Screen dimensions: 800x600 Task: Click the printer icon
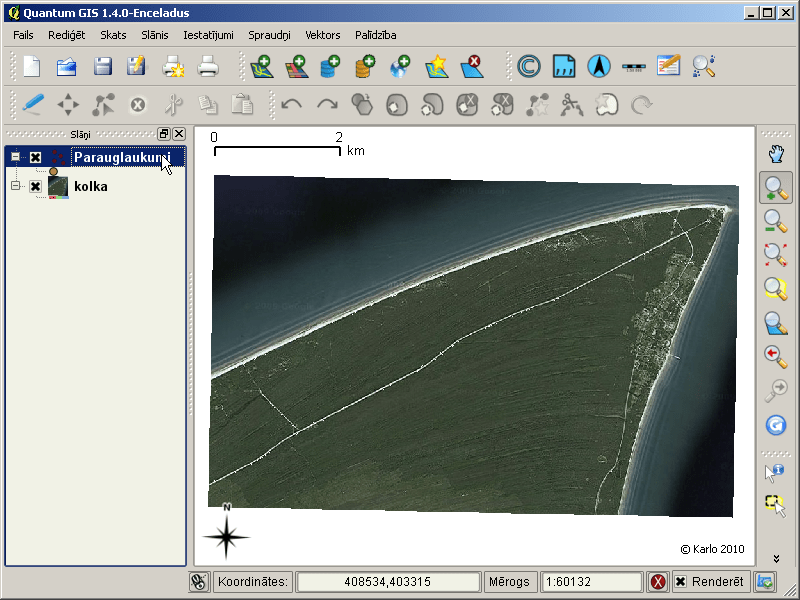point(208,66)
